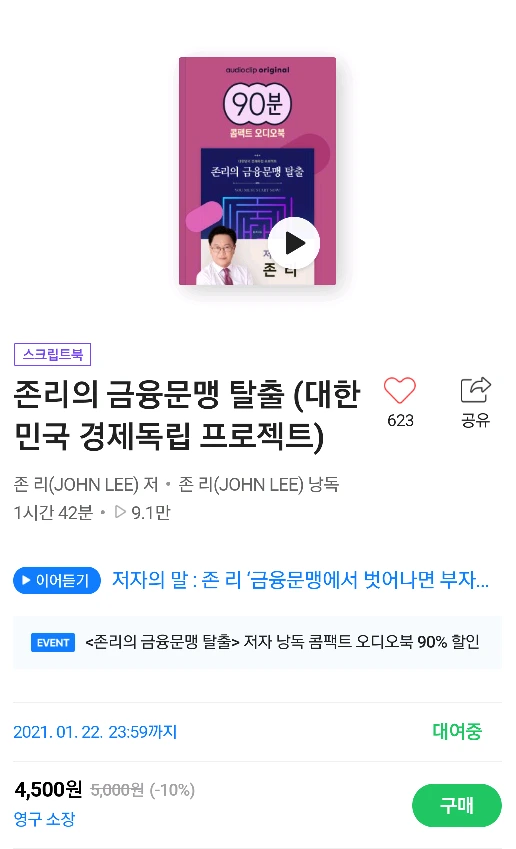Click the 이어듣기 resume button
The height and width of the screenshot is (849, 516).
click(57, 580)
